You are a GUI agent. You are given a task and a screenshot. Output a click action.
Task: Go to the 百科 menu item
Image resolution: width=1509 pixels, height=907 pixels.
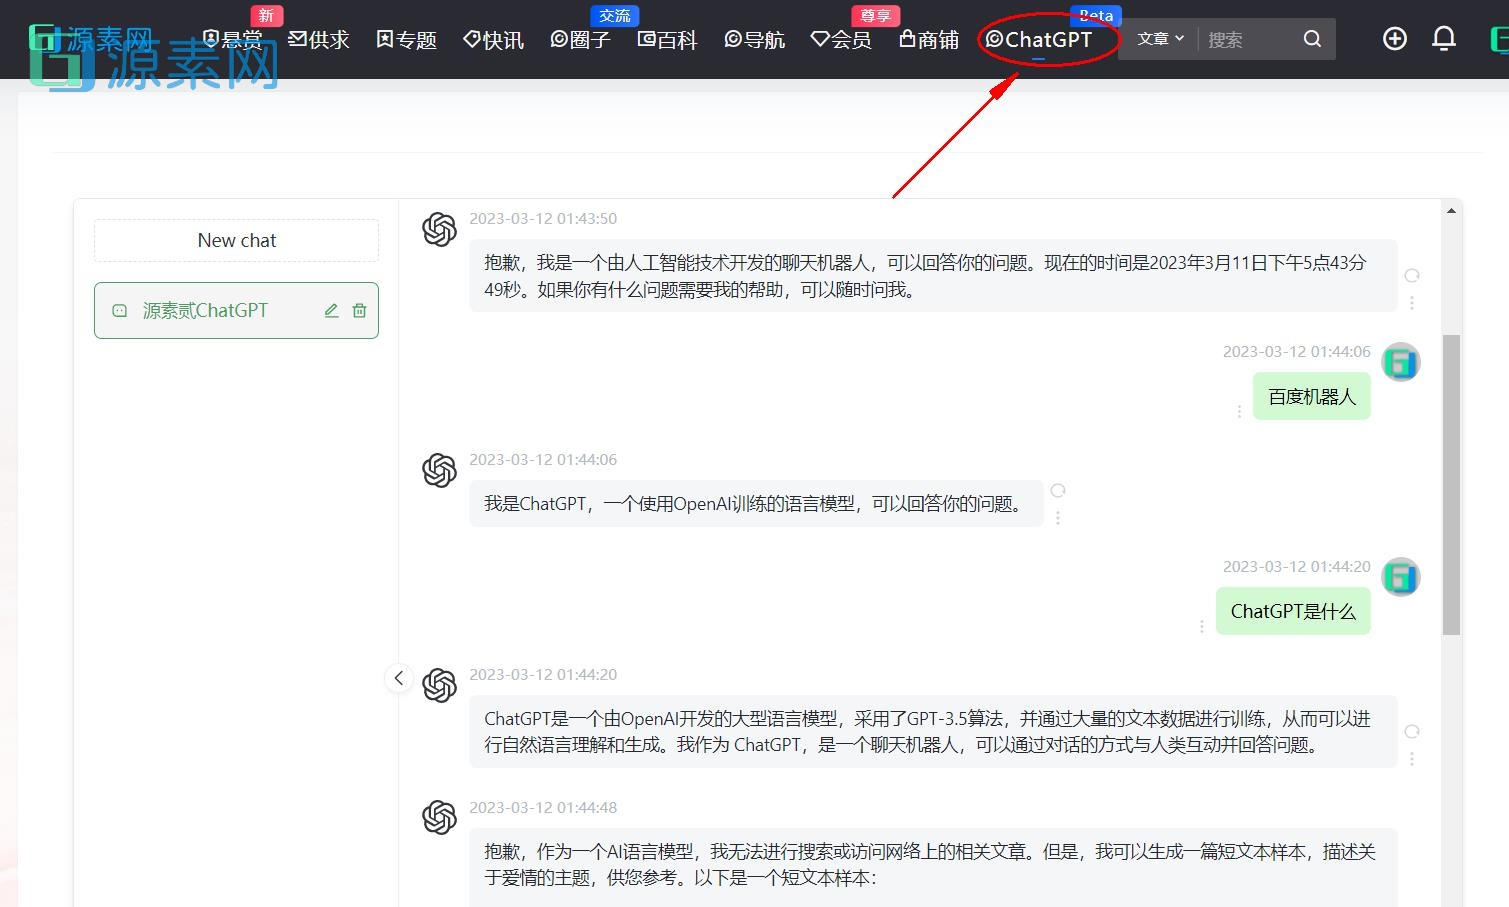667,40
